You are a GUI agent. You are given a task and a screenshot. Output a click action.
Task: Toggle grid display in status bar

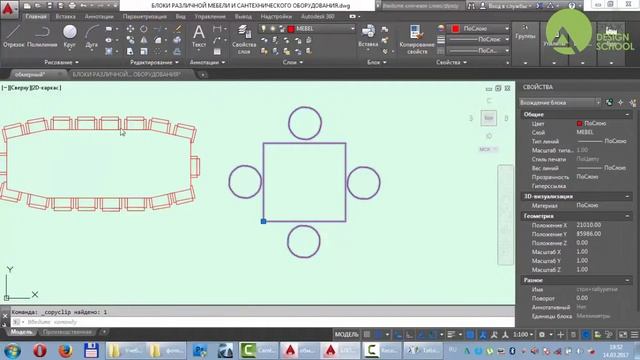point(367,335)
